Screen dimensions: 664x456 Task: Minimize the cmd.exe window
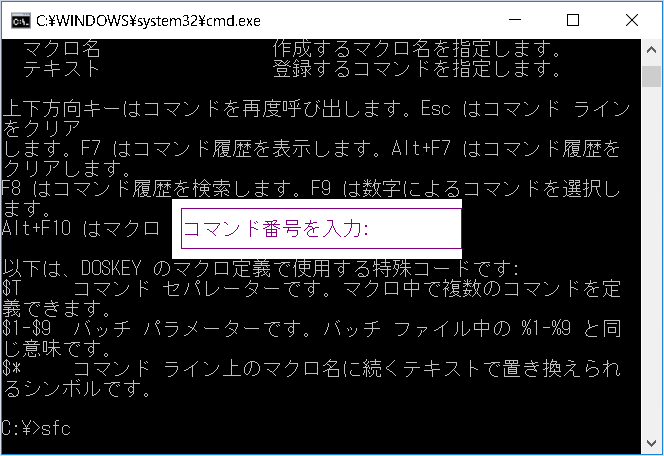point(515,20)
